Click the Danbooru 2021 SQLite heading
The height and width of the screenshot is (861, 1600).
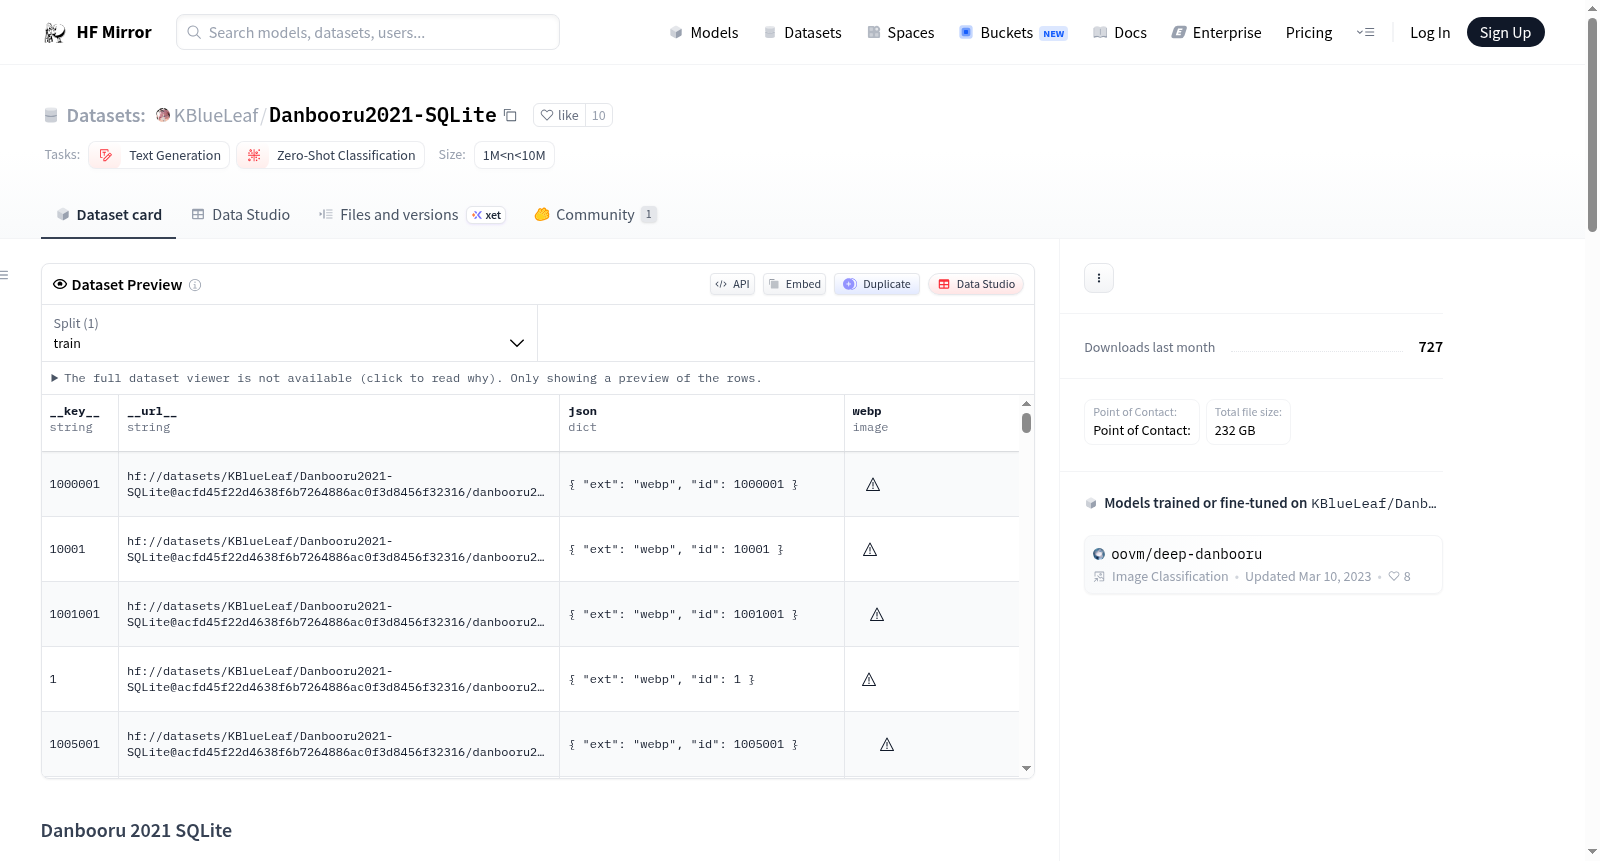click(136, 831)
